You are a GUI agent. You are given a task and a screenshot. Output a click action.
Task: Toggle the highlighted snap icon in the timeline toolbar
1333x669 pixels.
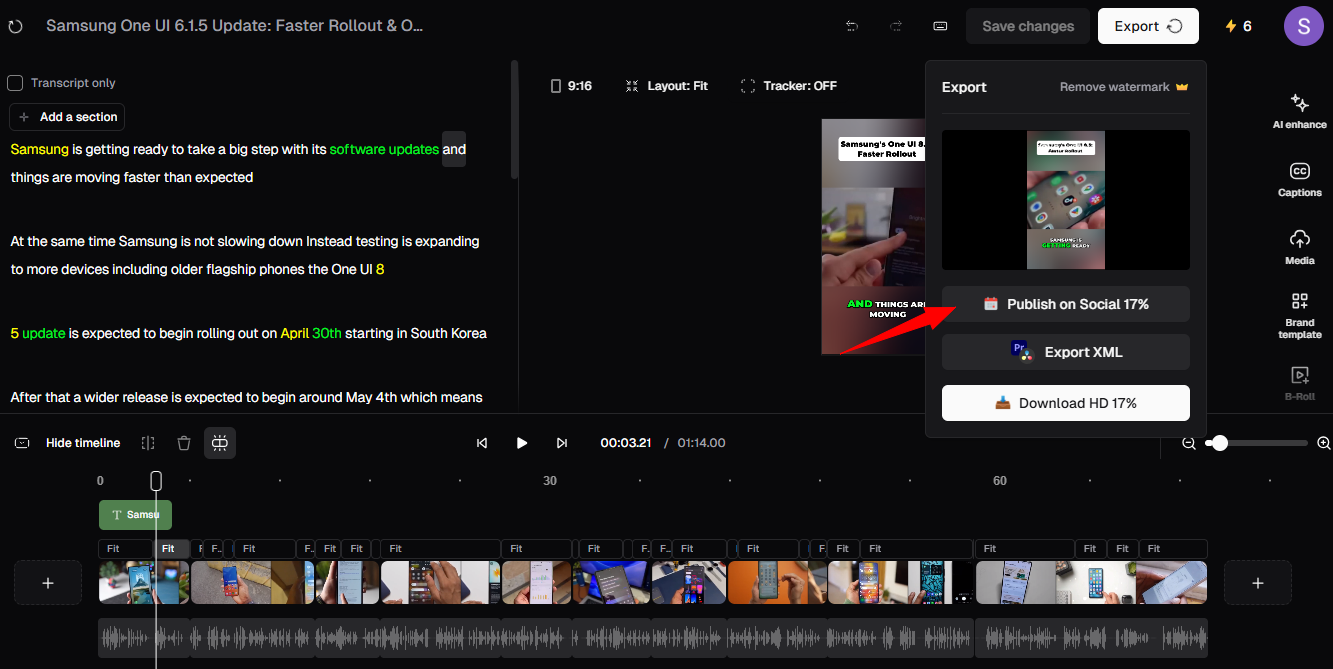pyautogui.click(x=220, y=443)
